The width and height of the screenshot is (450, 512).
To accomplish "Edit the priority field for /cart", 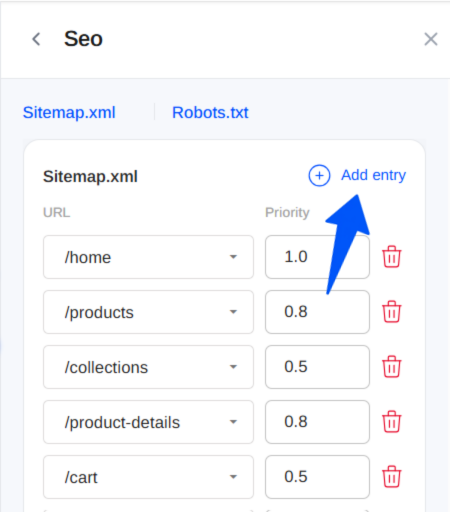I will [x=317, y=477].
